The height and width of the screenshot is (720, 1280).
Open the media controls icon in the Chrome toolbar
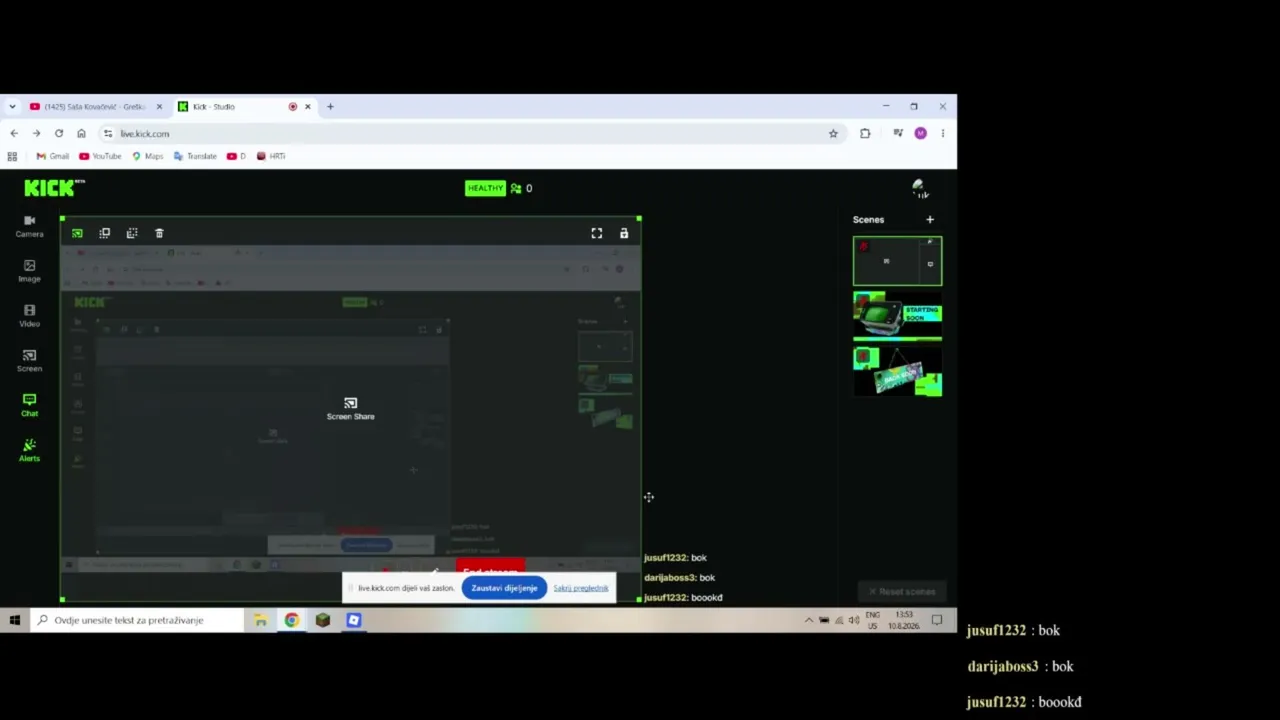(898, 133)
